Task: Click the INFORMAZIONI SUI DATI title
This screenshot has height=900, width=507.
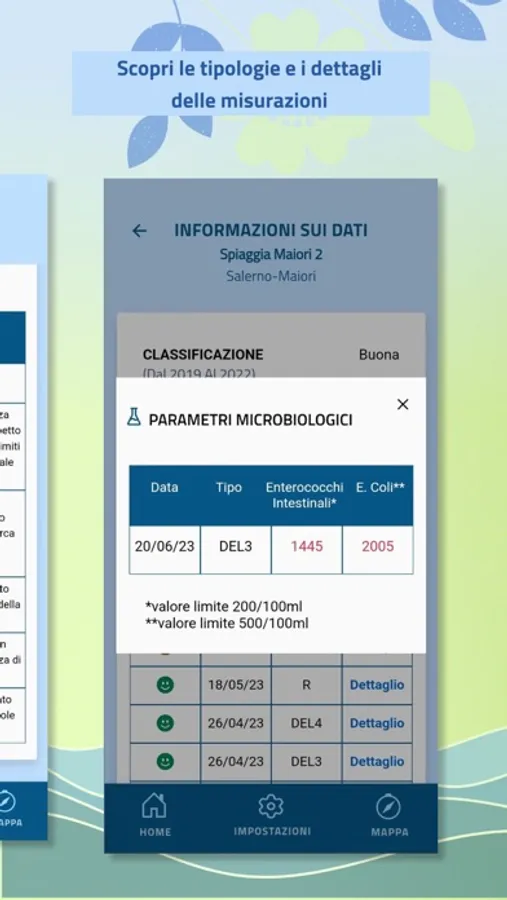Action: pos(271,231)
